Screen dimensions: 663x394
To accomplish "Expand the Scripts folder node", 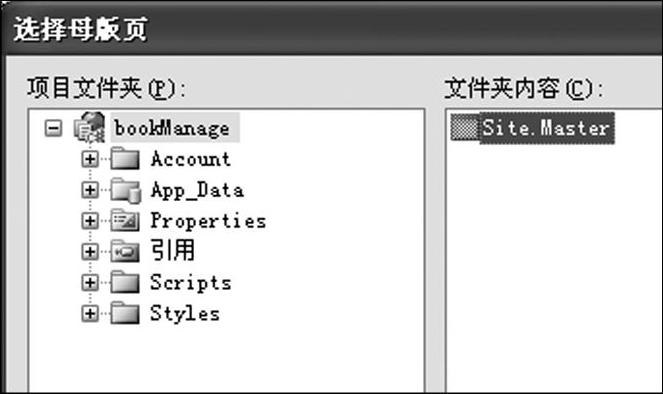I will click(x=90, y=283).
